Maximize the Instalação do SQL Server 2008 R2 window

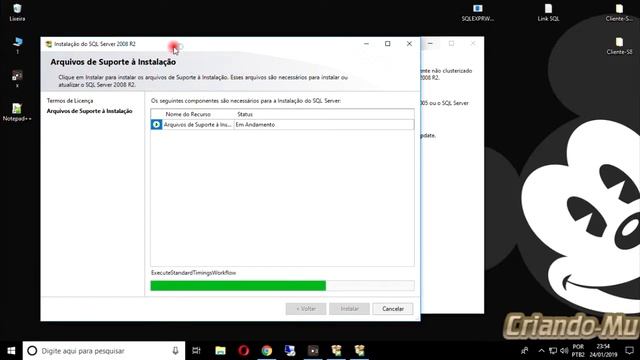[387, 44]
